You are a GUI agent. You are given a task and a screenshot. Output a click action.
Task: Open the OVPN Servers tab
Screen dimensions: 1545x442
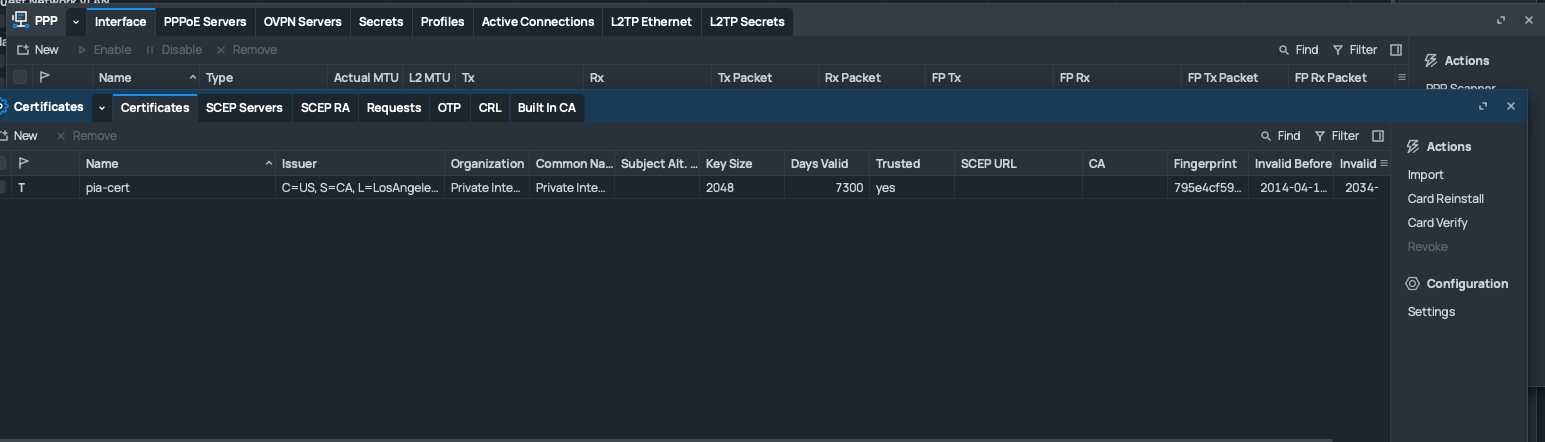[302, 22]
